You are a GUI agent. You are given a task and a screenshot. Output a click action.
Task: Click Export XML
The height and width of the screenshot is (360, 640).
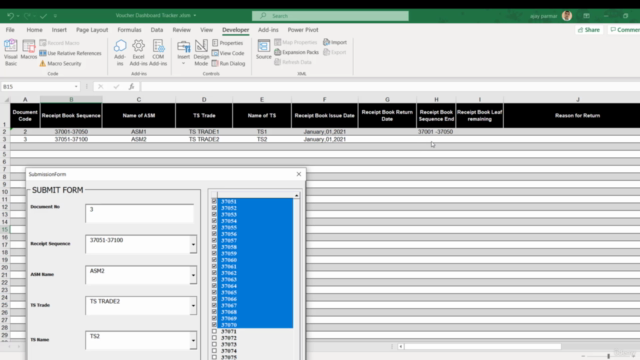[x=335, y=52]
